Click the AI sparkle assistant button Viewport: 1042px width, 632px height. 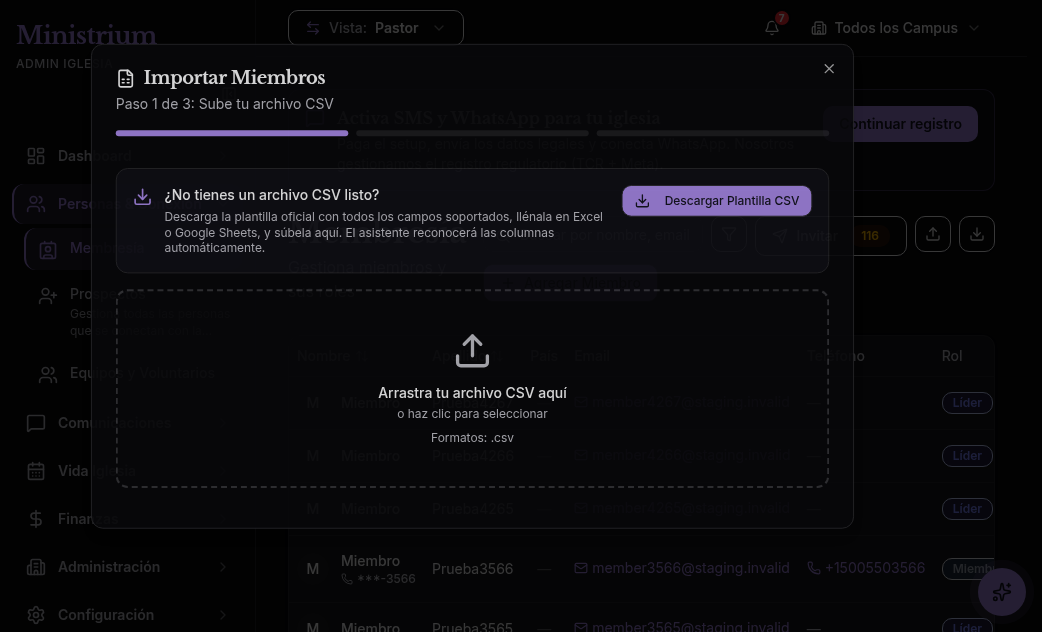(x=1001, y=591)
